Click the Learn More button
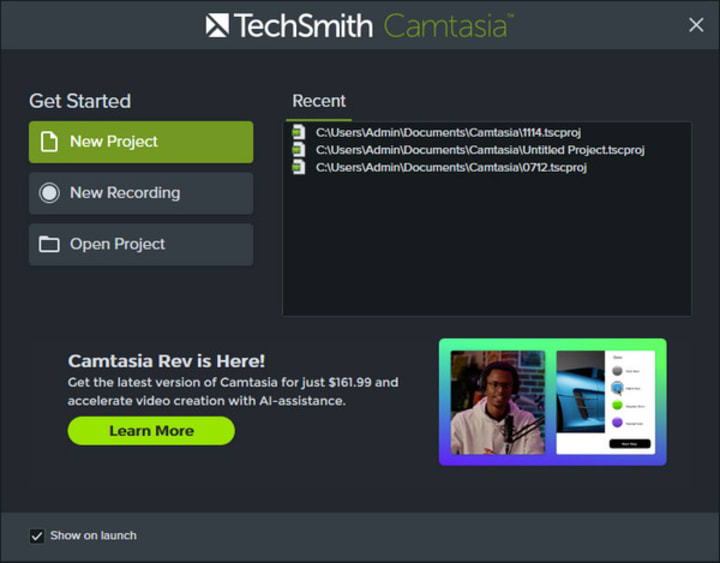 (151, 431)
